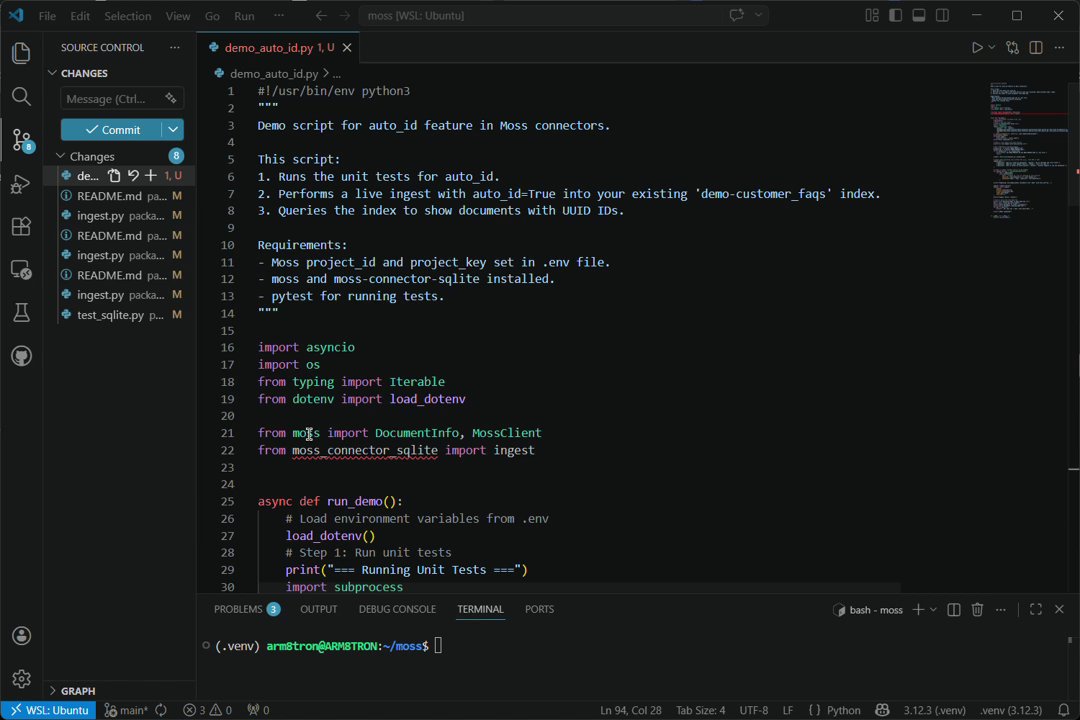Kill terminal with trash icon
This screenshot has width=1080, height=720.
click(x=977, y=609)
